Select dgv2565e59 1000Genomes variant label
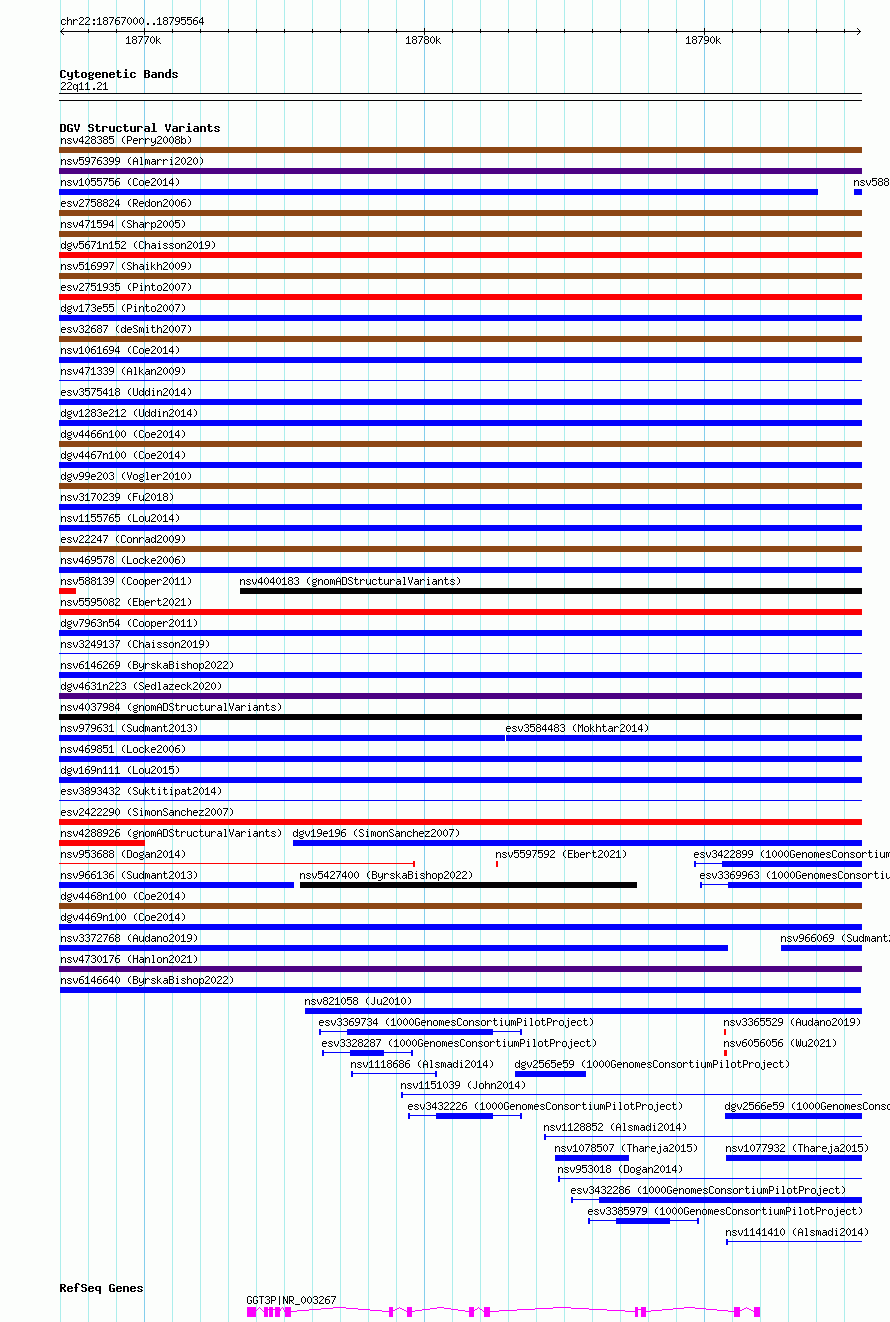This screenshot has width=890, height=1322. [x=652, y=1064]
